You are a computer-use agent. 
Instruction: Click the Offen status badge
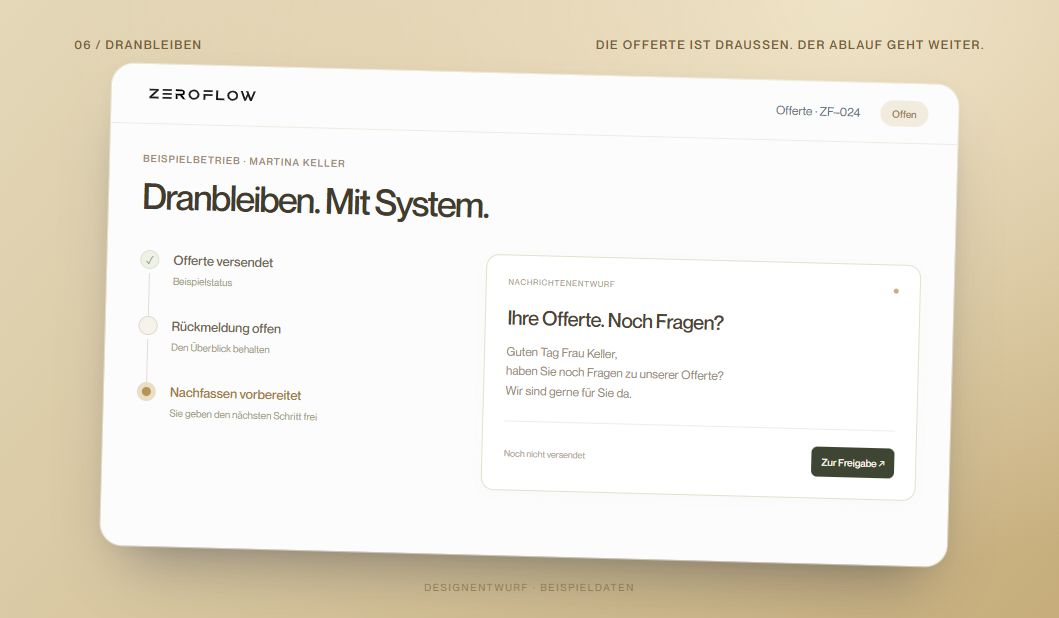pos(904,114)
